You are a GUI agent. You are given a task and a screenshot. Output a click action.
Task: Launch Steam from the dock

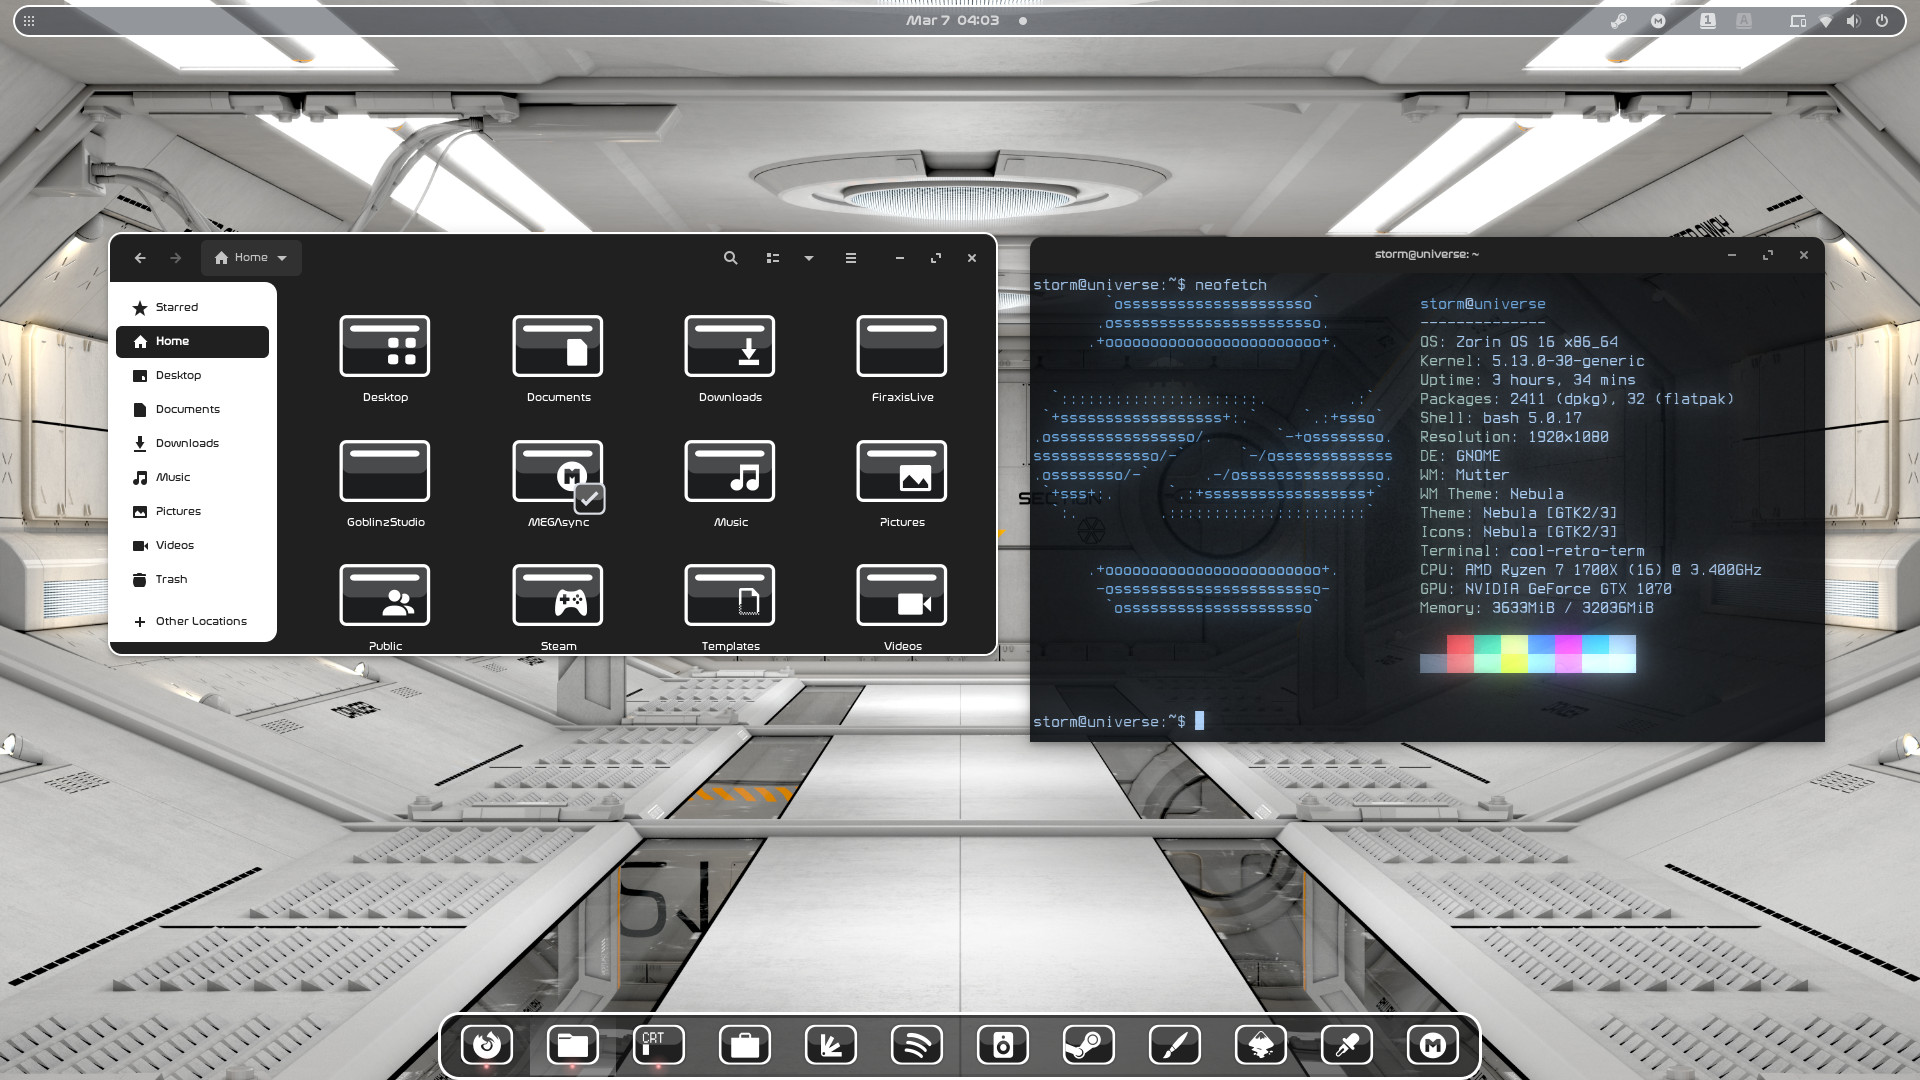1089,1046
